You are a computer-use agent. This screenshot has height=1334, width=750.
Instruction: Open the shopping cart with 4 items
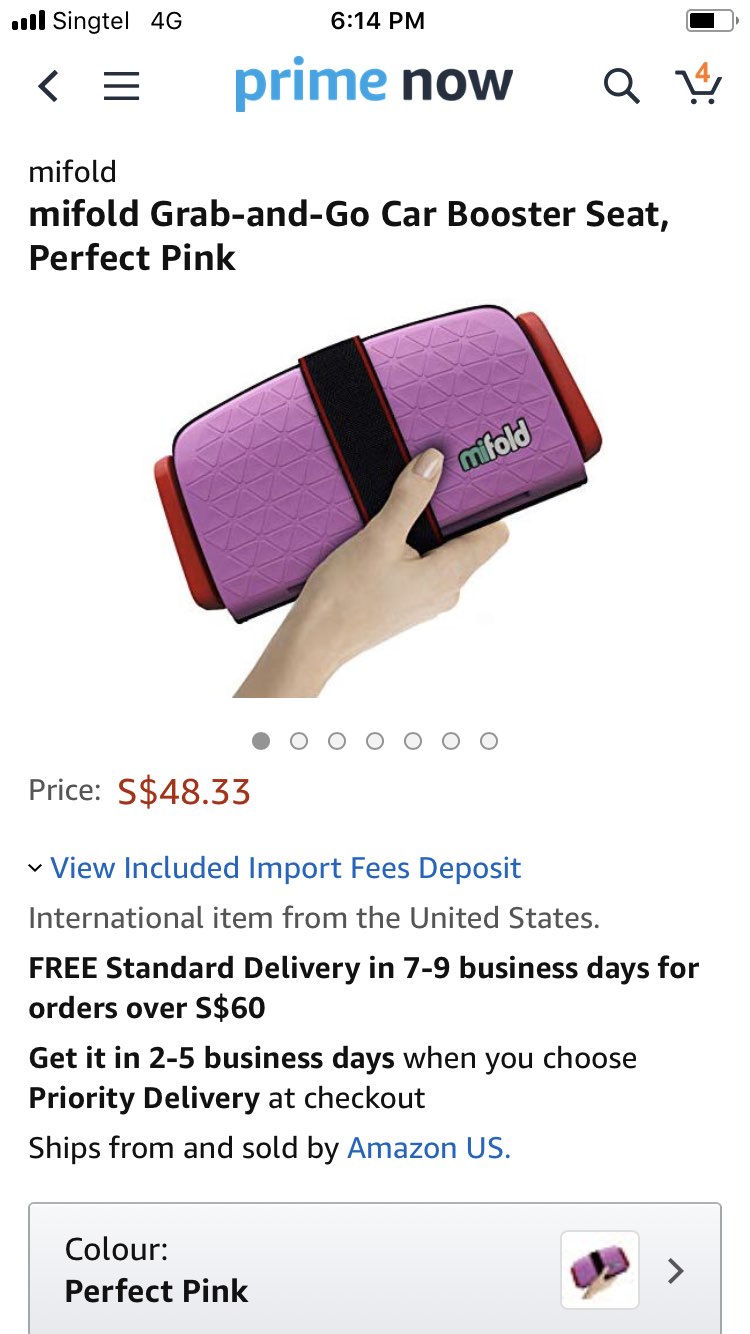[x=698, y=84]
